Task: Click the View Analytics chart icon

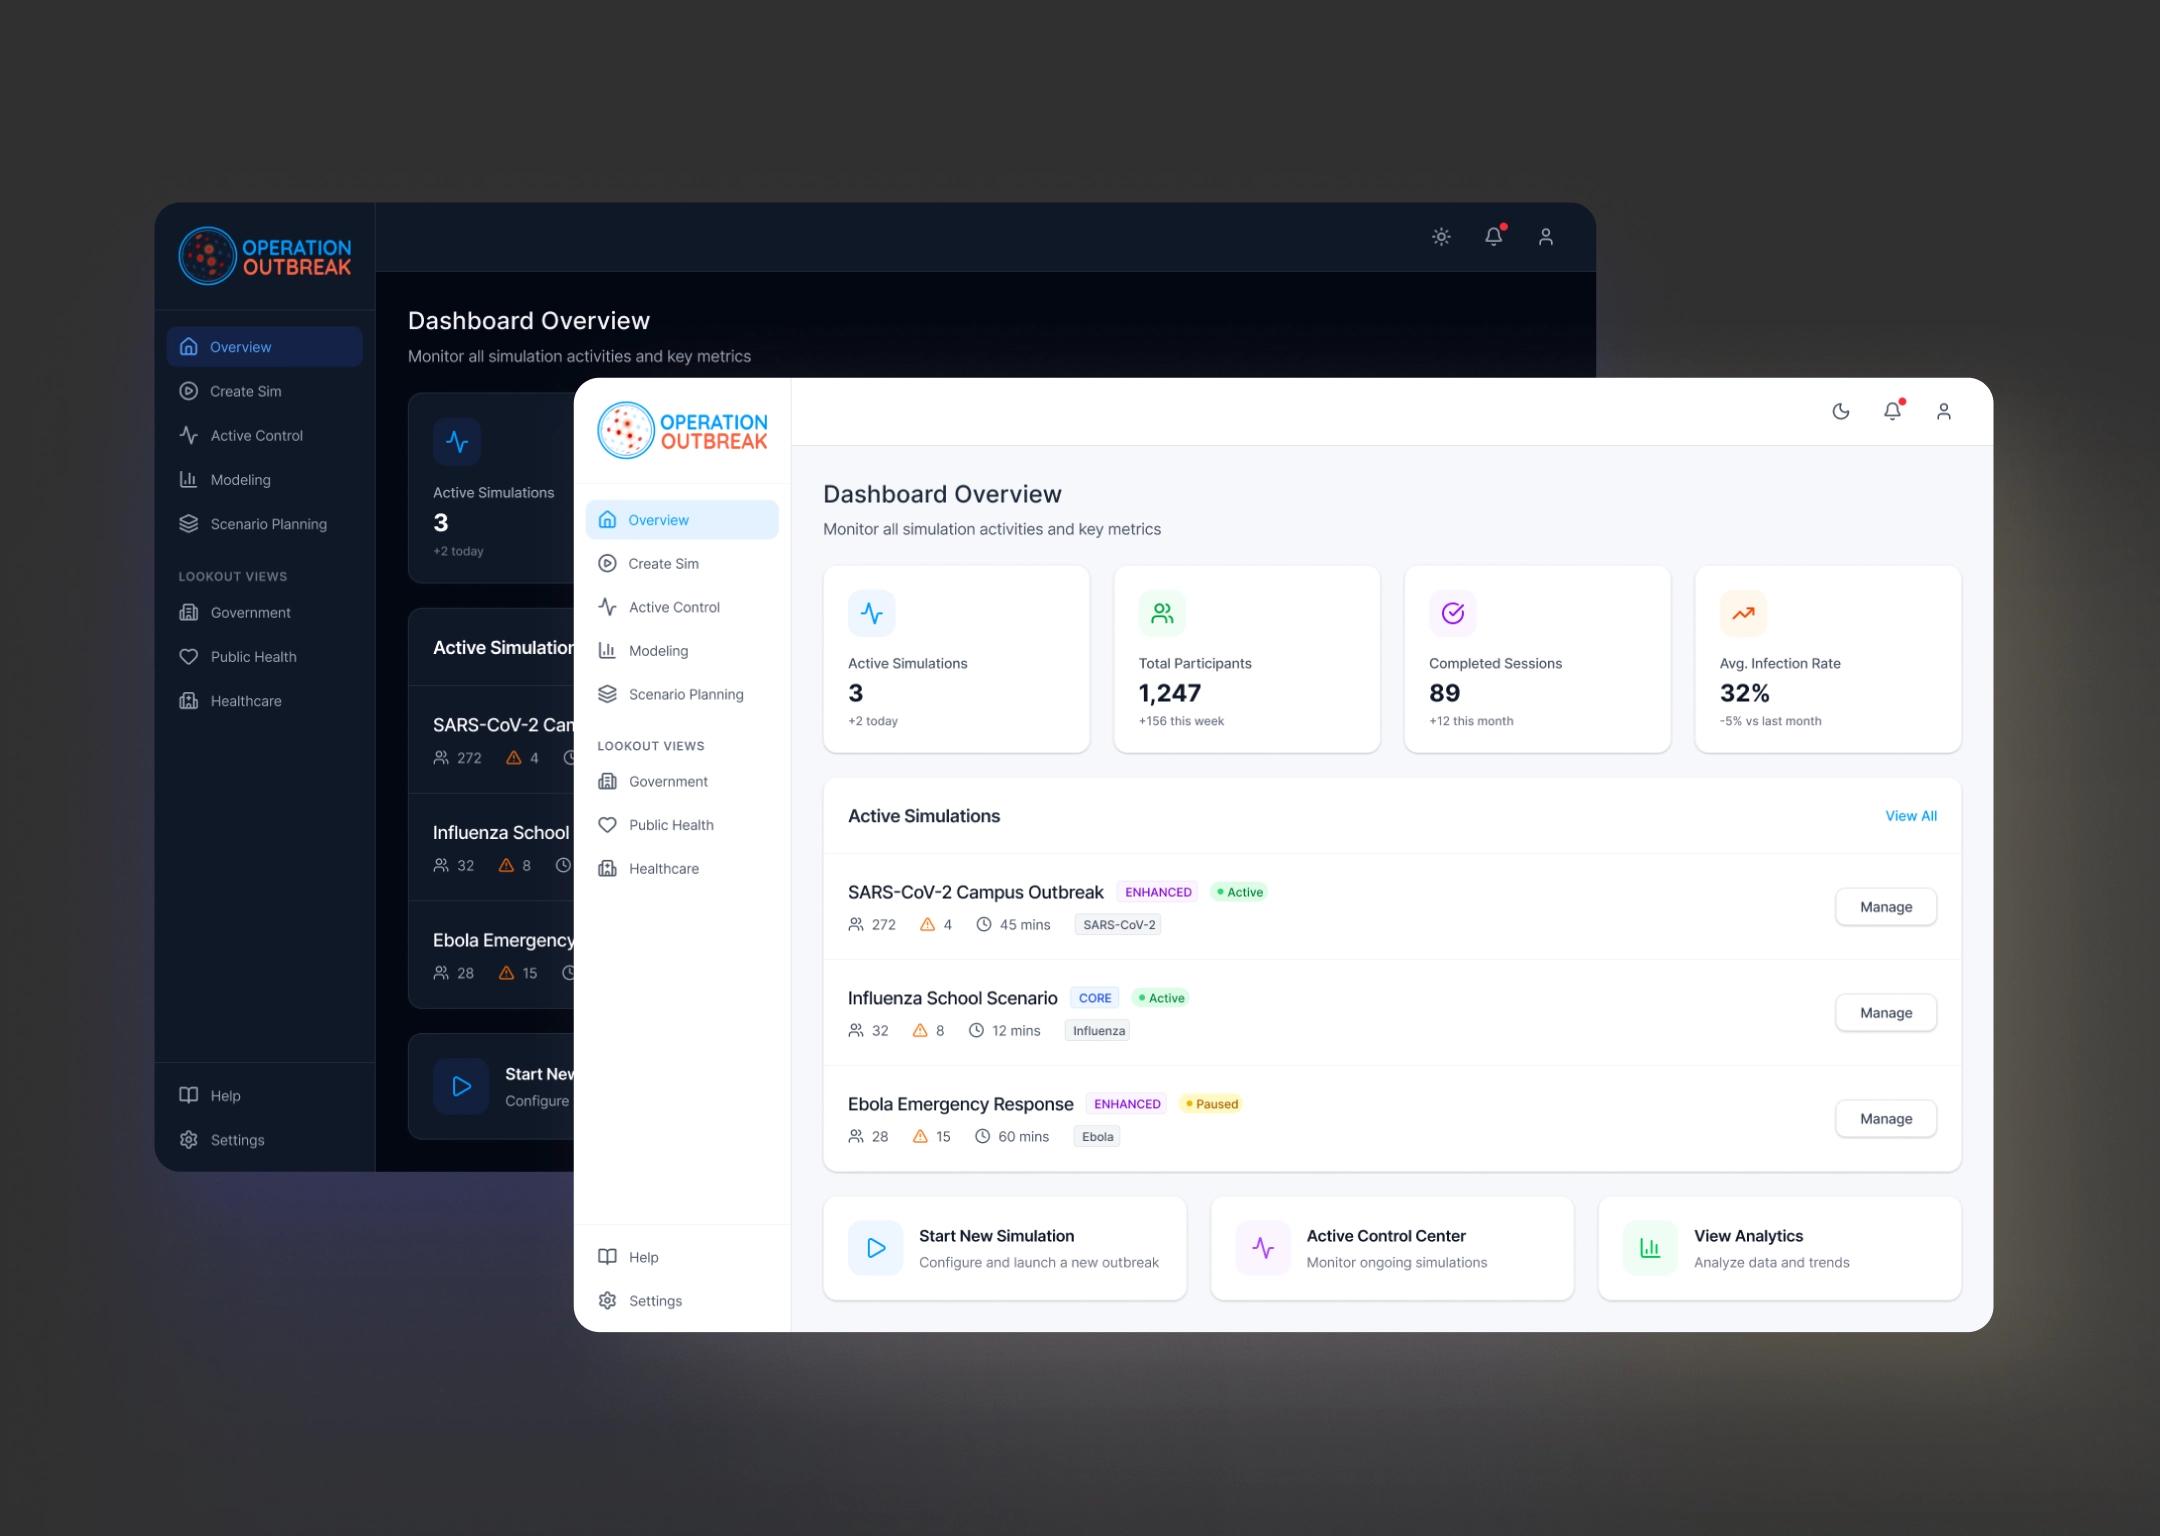Action: (x=1649, y=1247)
